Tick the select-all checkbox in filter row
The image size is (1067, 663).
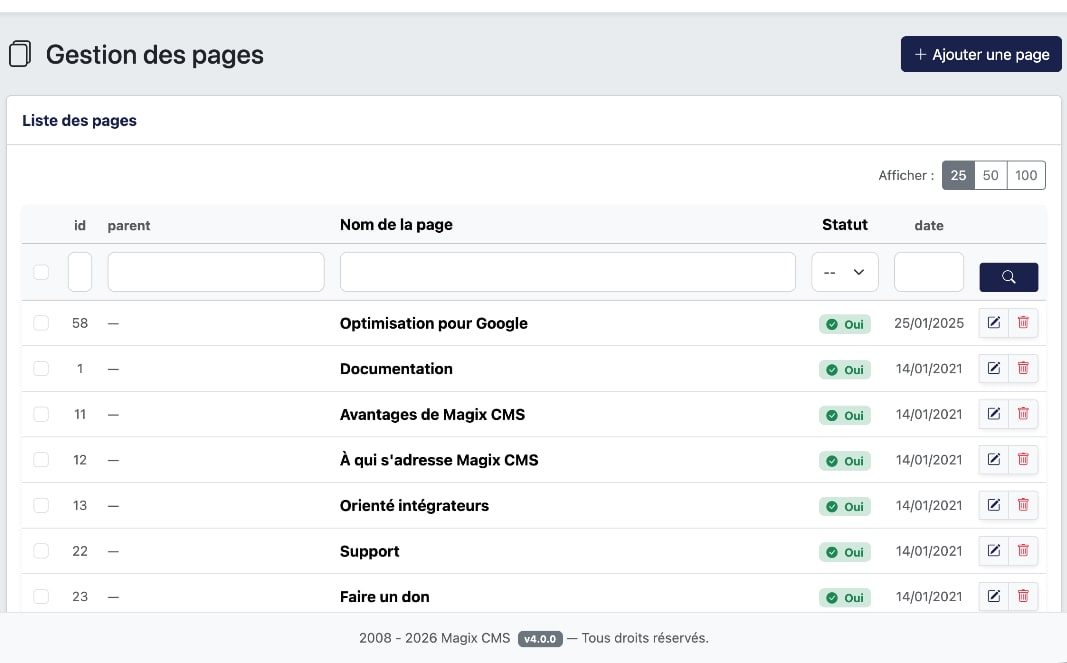pos(41,272)
